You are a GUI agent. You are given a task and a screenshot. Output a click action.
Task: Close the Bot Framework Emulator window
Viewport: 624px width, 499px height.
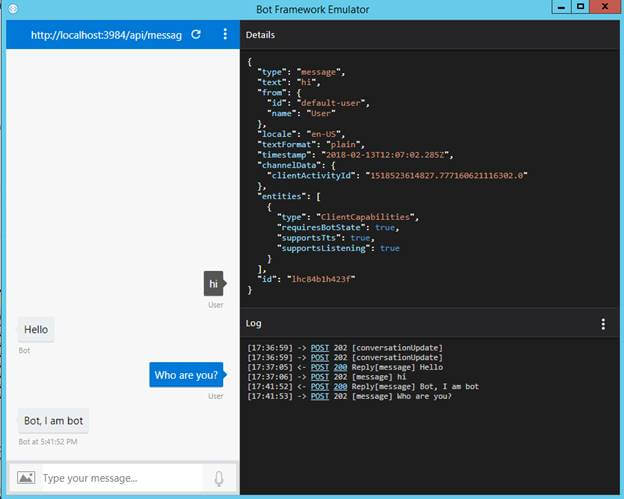point(605,7)
